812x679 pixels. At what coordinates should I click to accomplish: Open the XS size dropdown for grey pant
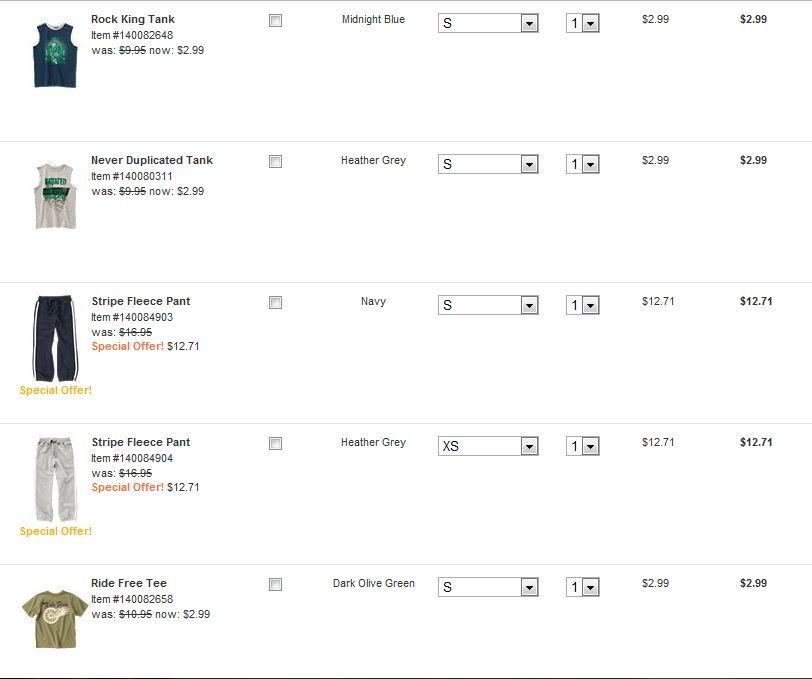tap(488, 446)
